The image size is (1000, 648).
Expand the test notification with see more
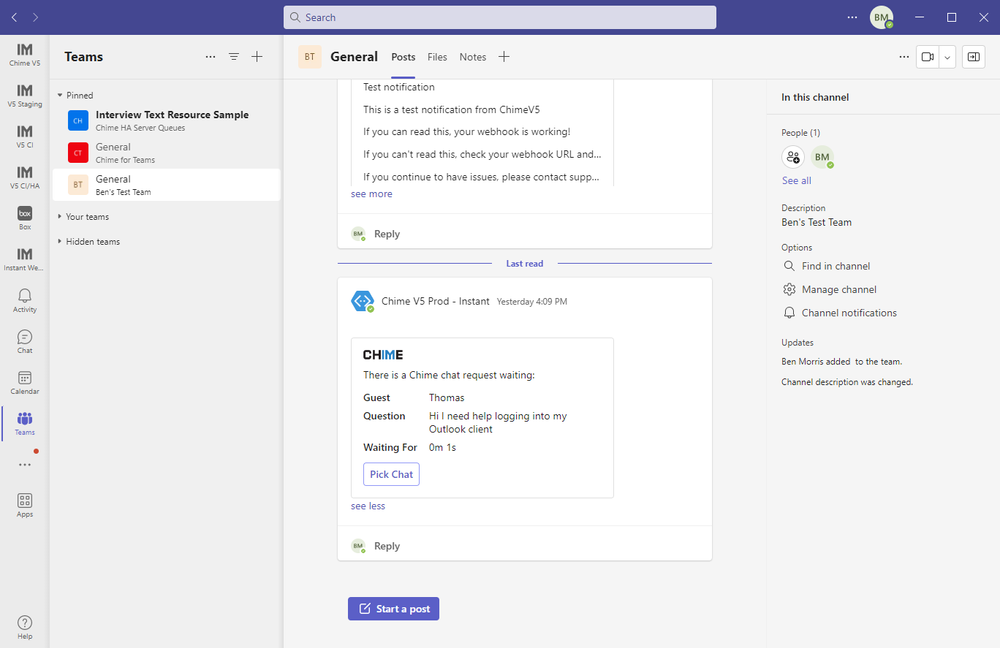coord(371,194)
